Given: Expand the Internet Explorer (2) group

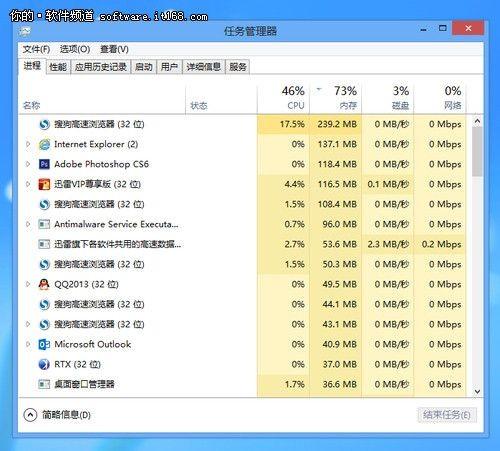Looking at the screenshot, I should 28,144.
